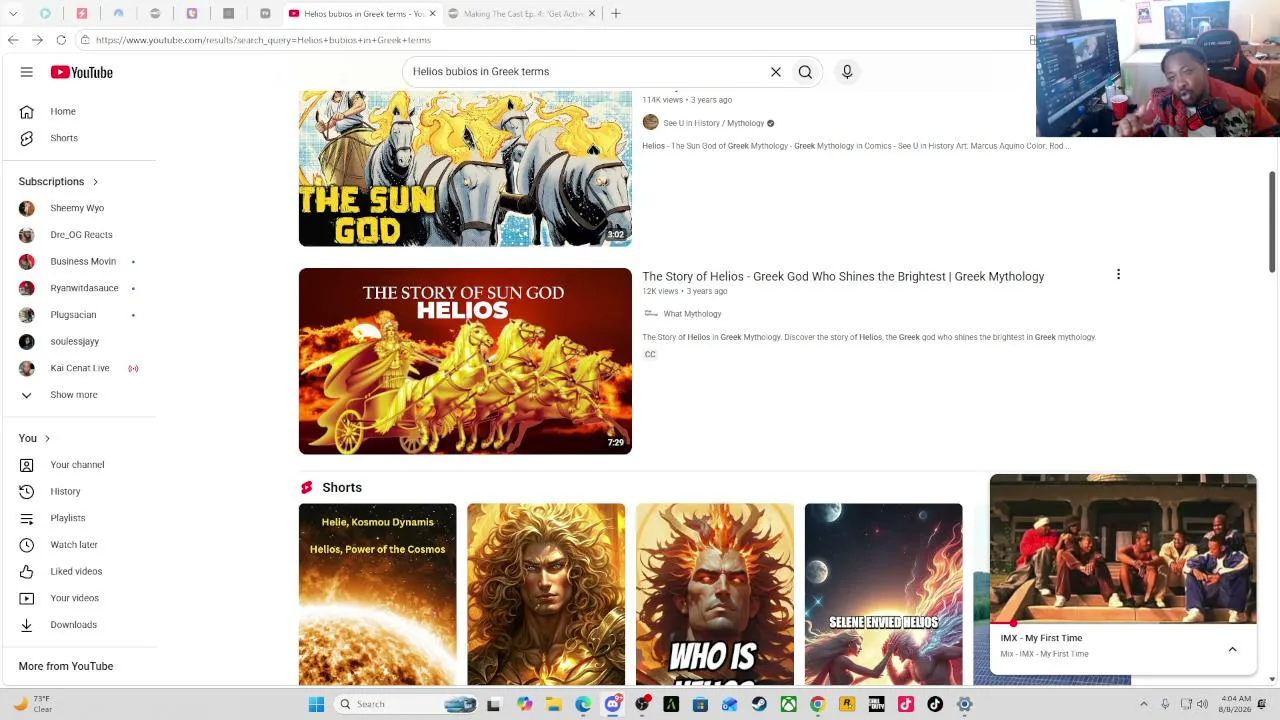Open Your channel
The width and height of the screenshot is (1280, 720).
pos(78,465)
